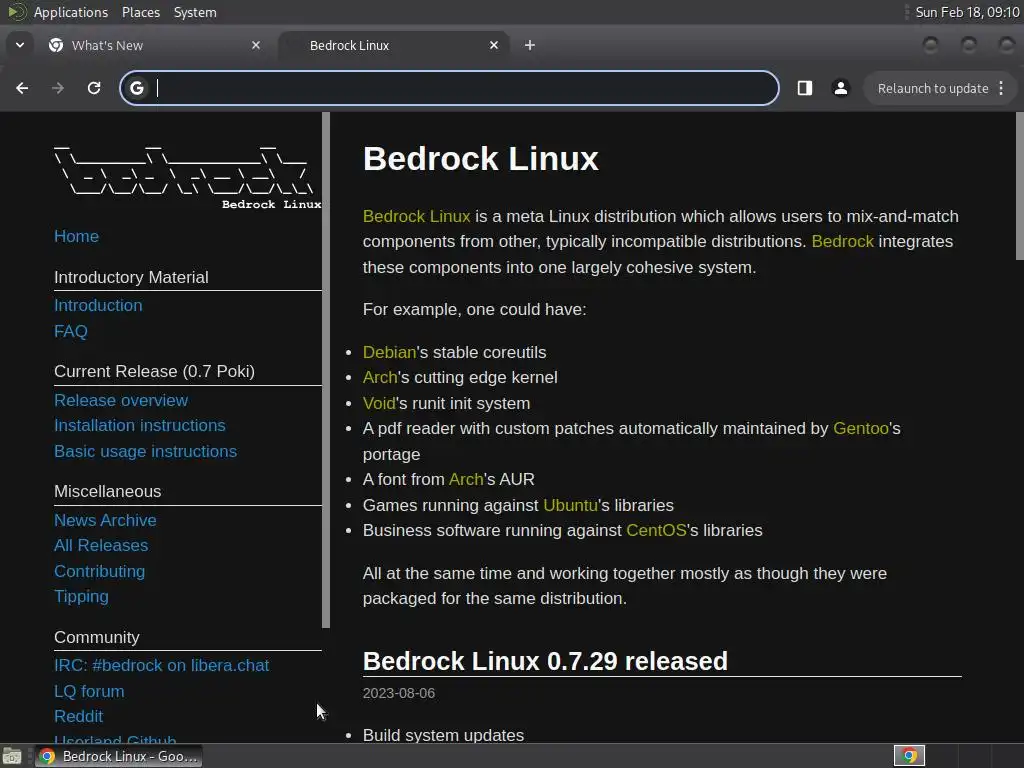Click the sidebar vertical scrollbar
The width and height of the screenshot is (1024, 768).
pyautogui.click(x=326, y=370)
